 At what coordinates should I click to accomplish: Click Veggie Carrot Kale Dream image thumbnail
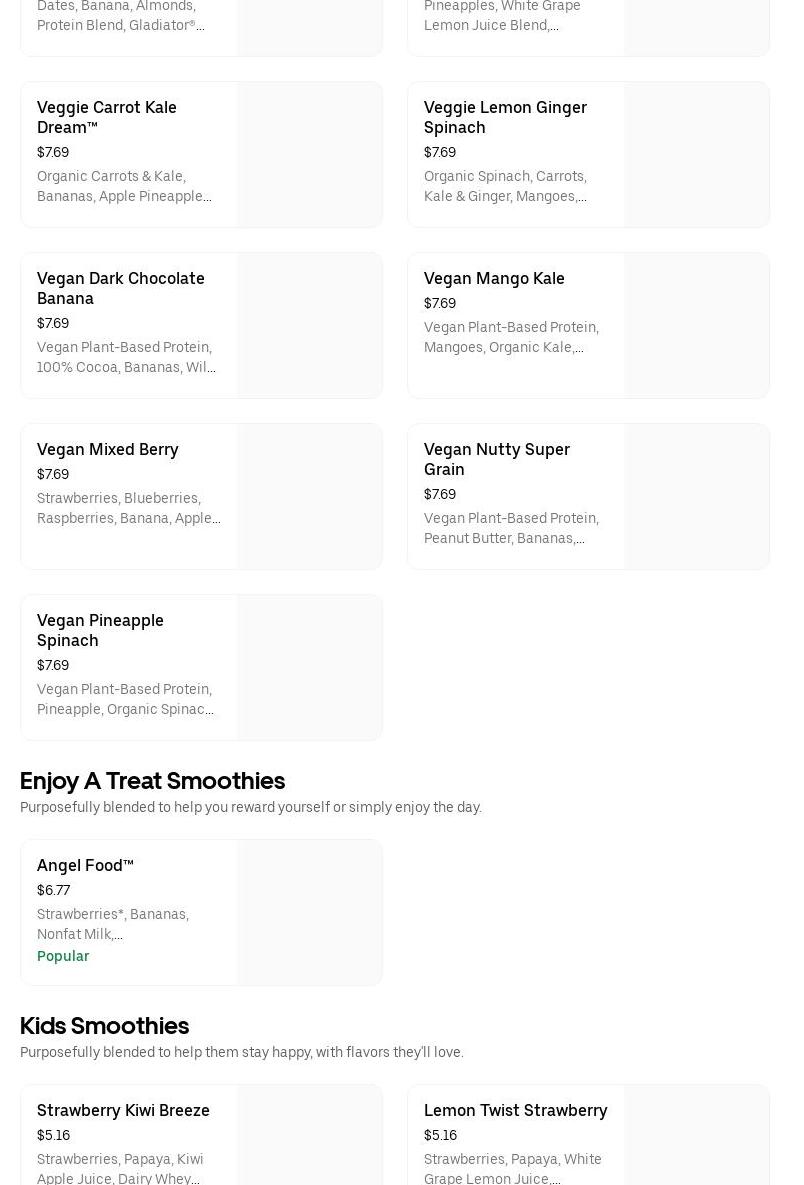[309, 155]
